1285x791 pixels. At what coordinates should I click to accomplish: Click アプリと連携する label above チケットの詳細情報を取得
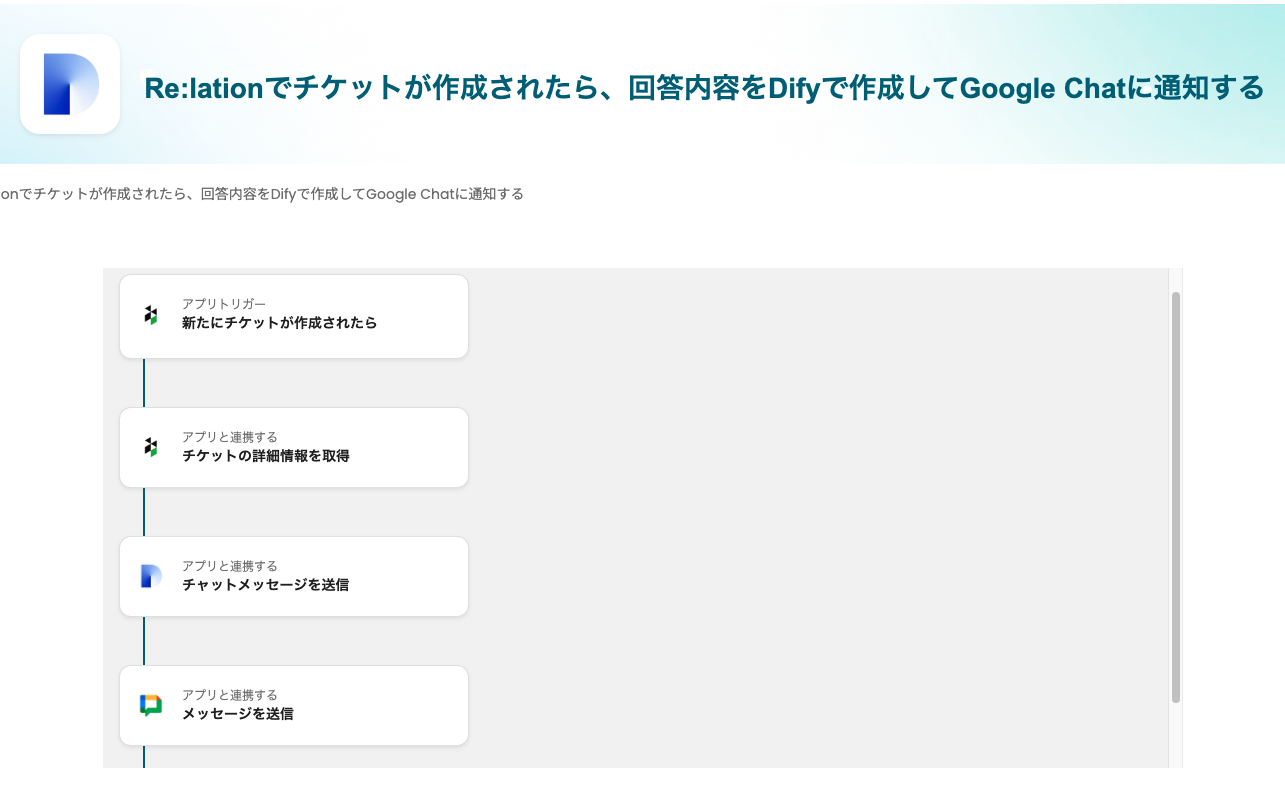(x=230, y=437)
